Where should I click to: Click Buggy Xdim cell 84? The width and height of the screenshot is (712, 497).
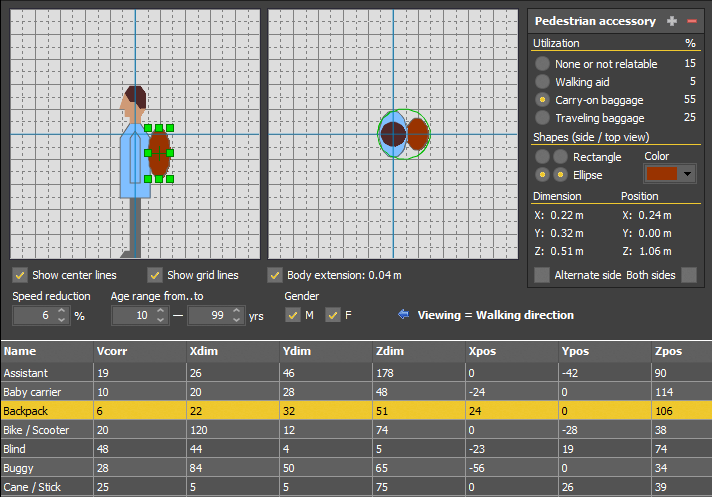pos(233,468)
